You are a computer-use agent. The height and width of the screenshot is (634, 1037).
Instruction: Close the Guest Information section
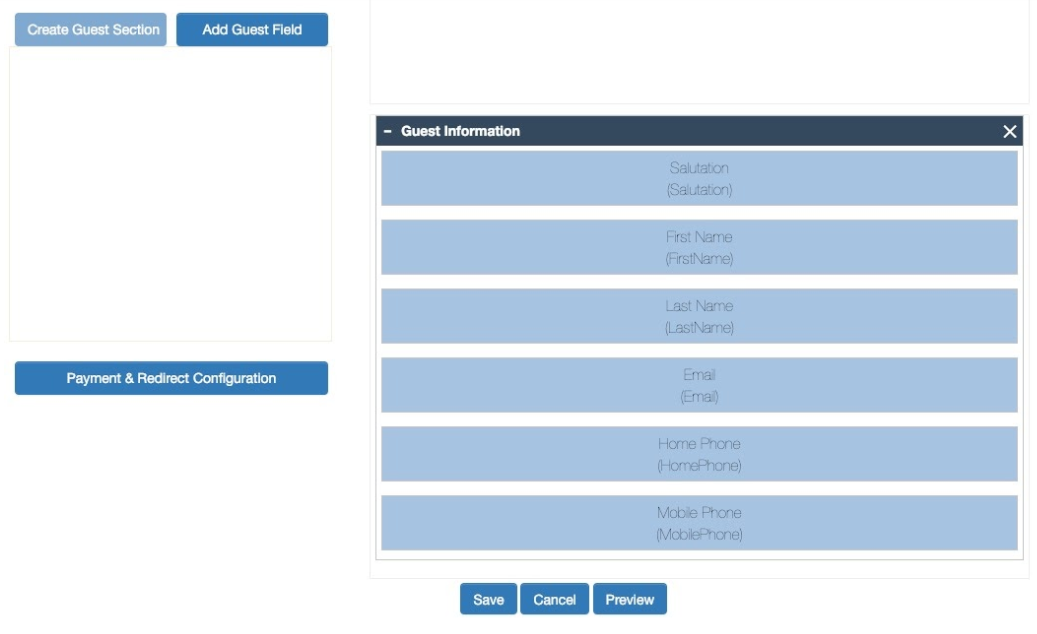pos(1009,131)
